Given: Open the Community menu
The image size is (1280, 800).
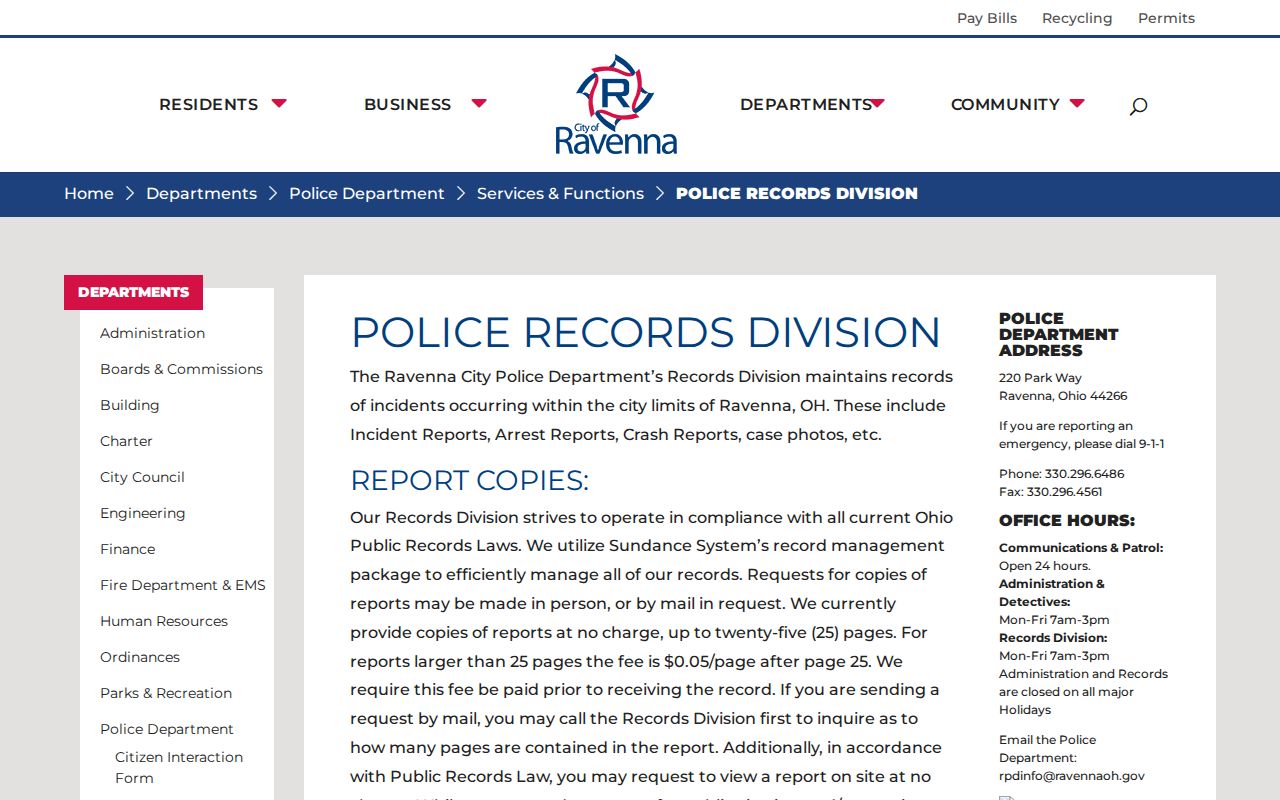Looking at the screenshot, I should (1005, 104).
